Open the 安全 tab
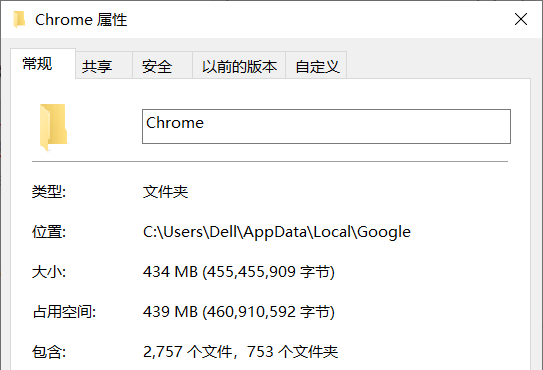Viewport: 543px width, 370px height. [162, 66]
